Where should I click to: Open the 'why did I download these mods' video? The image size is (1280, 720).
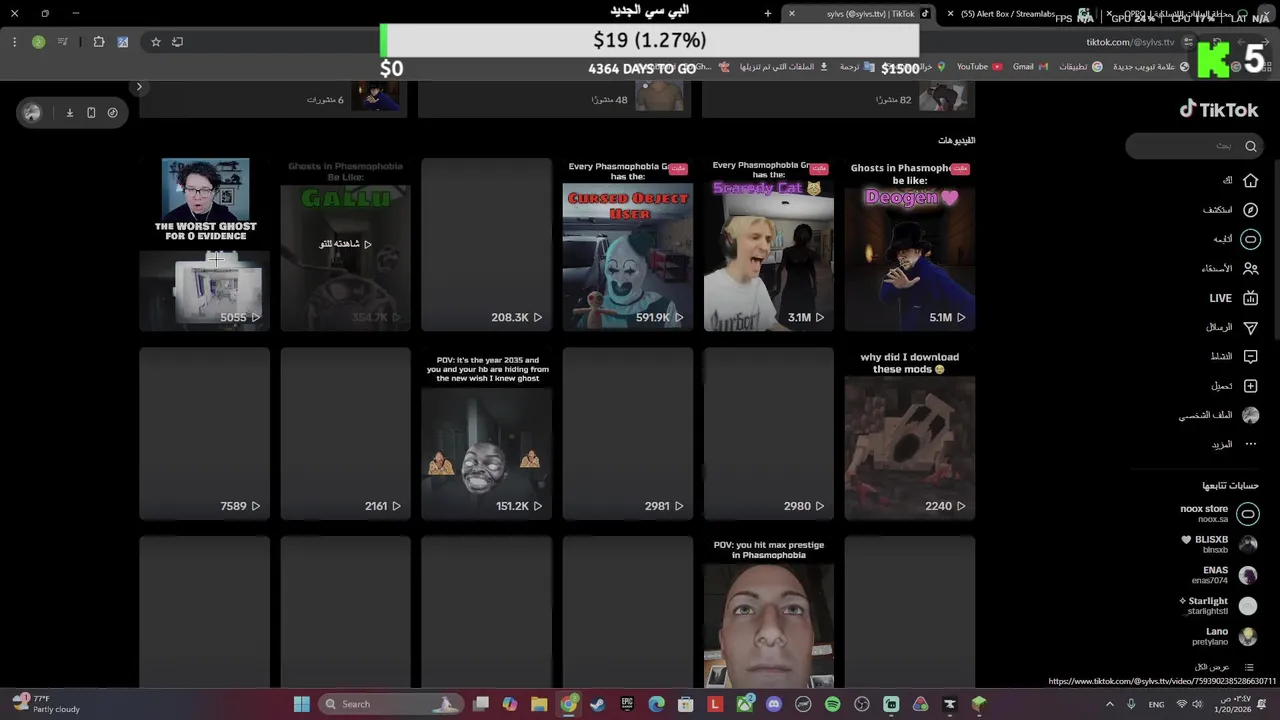tap(909, 433)
